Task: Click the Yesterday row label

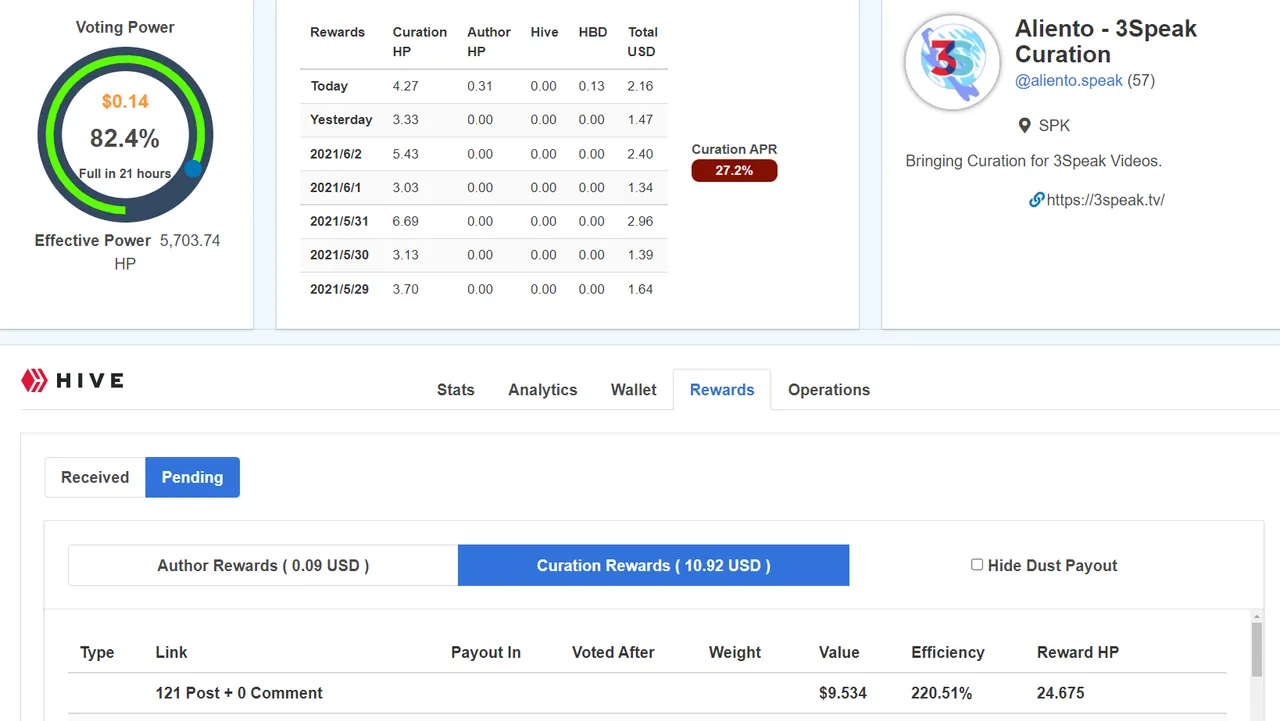Action: (x=341, y=120)
